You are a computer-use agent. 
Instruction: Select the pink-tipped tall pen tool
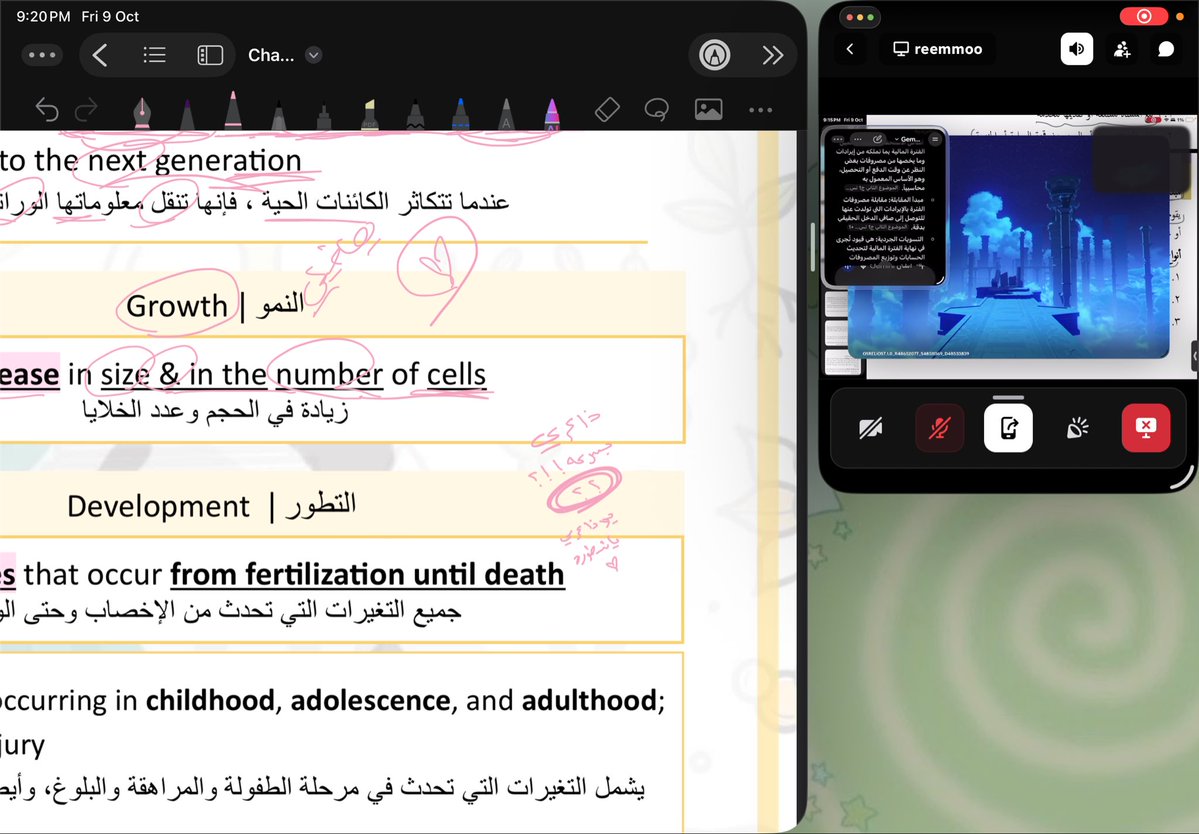click(x=233, y=110)
